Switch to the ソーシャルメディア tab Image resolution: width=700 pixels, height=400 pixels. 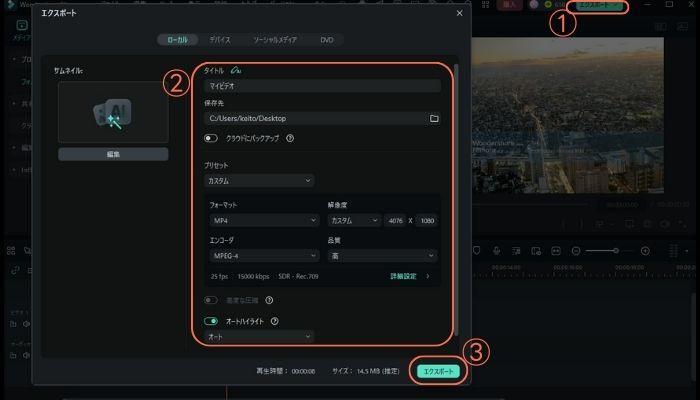pyautogui.click(x=275, y=40)
